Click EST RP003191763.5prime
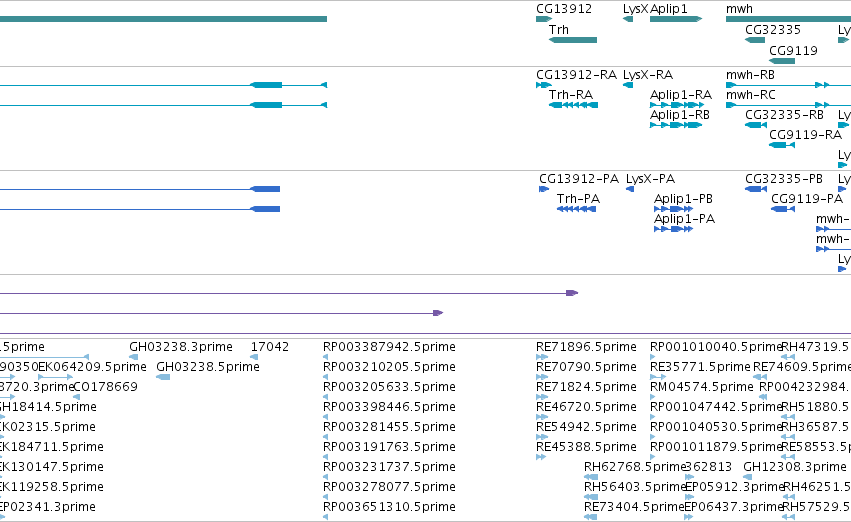 [389, 447]
